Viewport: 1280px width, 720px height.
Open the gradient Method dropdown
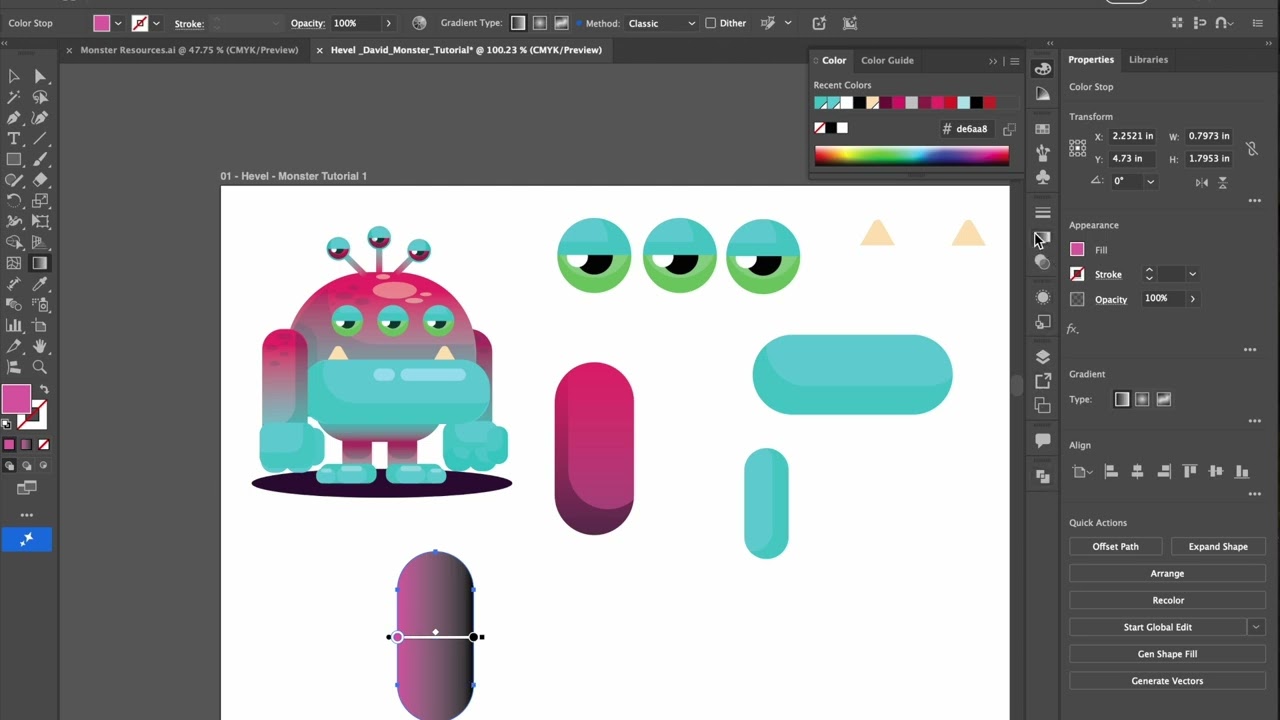coord(662,23)
